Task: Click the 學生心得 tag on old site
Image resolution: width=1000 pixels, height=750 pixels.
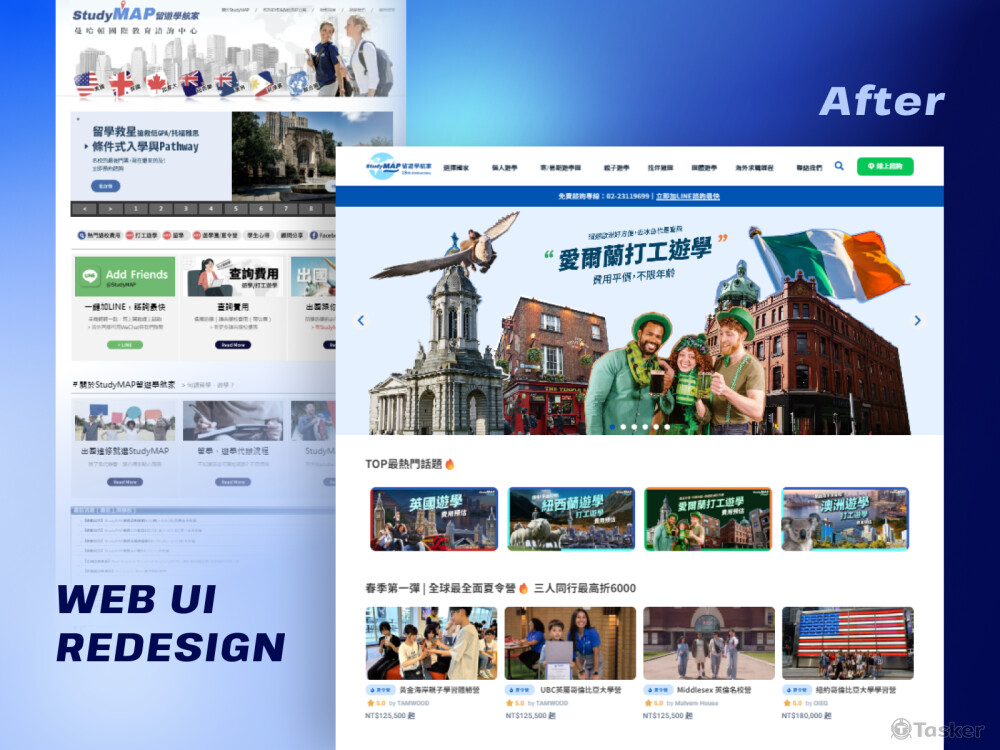Action: coord(259,235)
